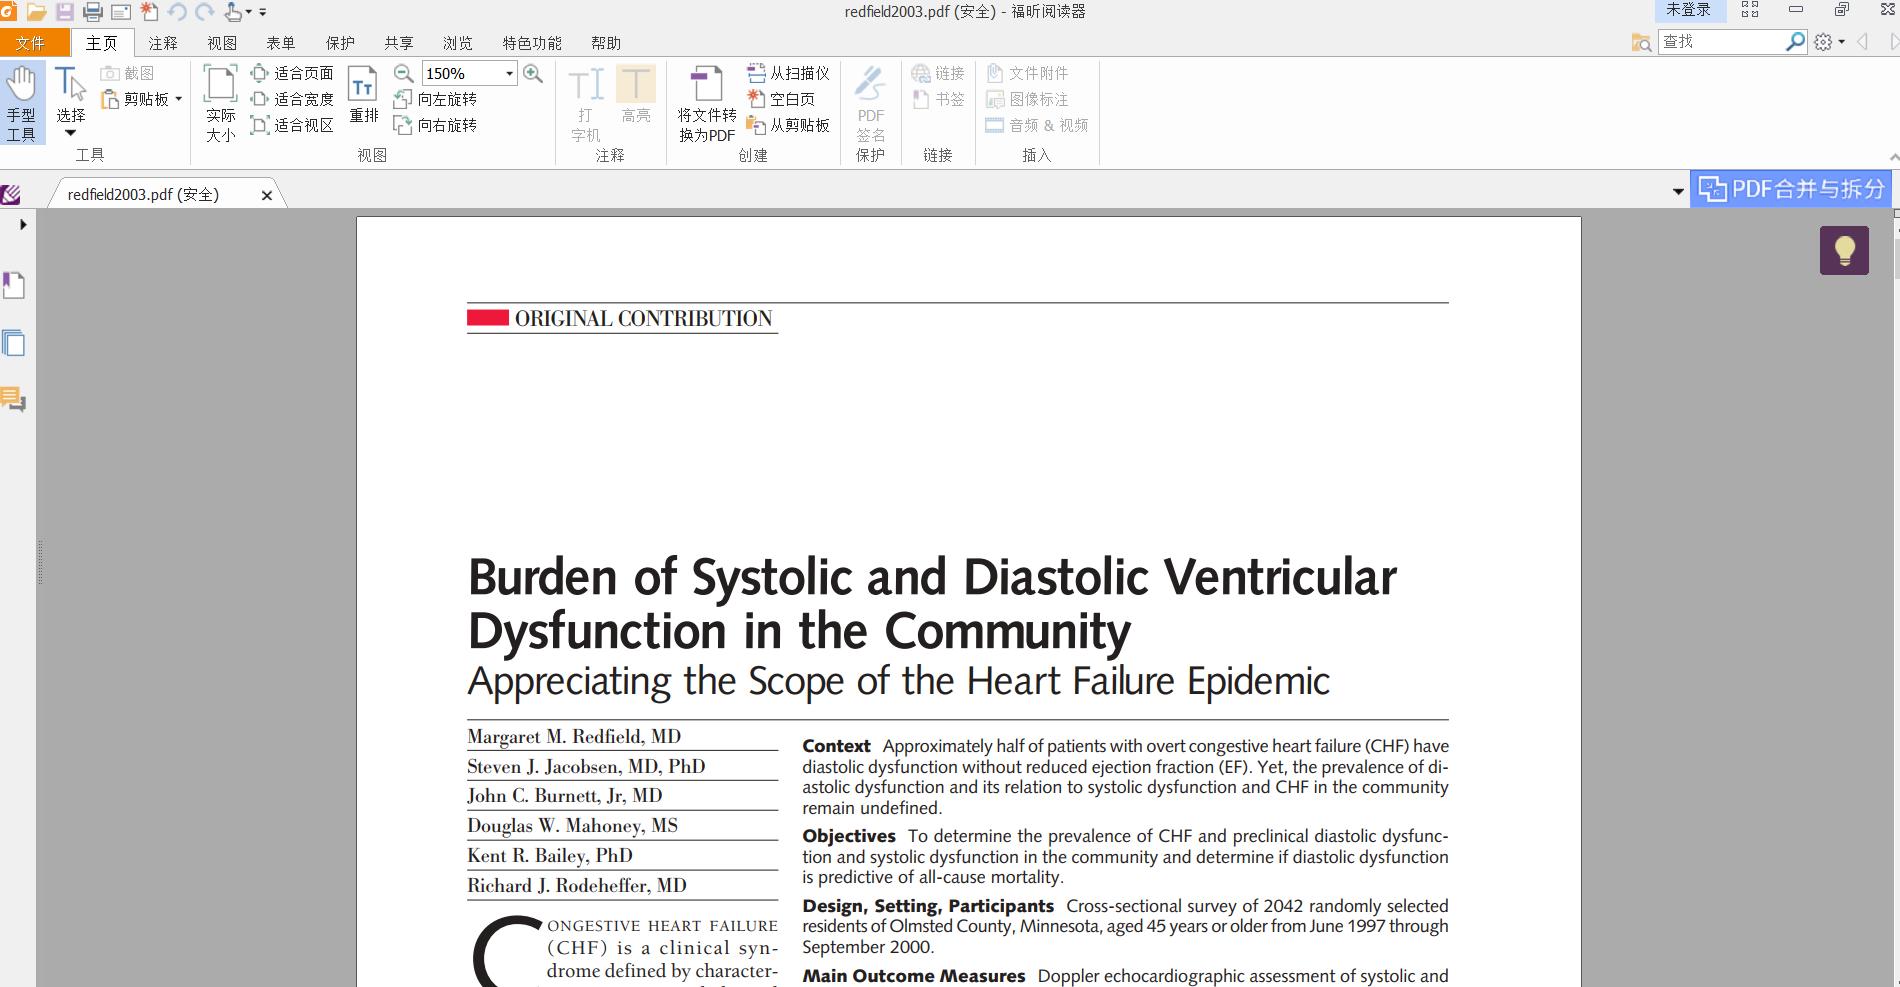Click Convert File to PDF (将文件转换为PDF)
The image size is (1900, 987).
tap(707, 104)
